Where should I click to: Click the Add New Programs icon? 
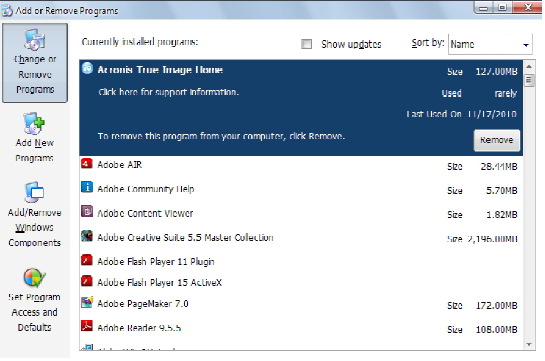coord(34,123)
